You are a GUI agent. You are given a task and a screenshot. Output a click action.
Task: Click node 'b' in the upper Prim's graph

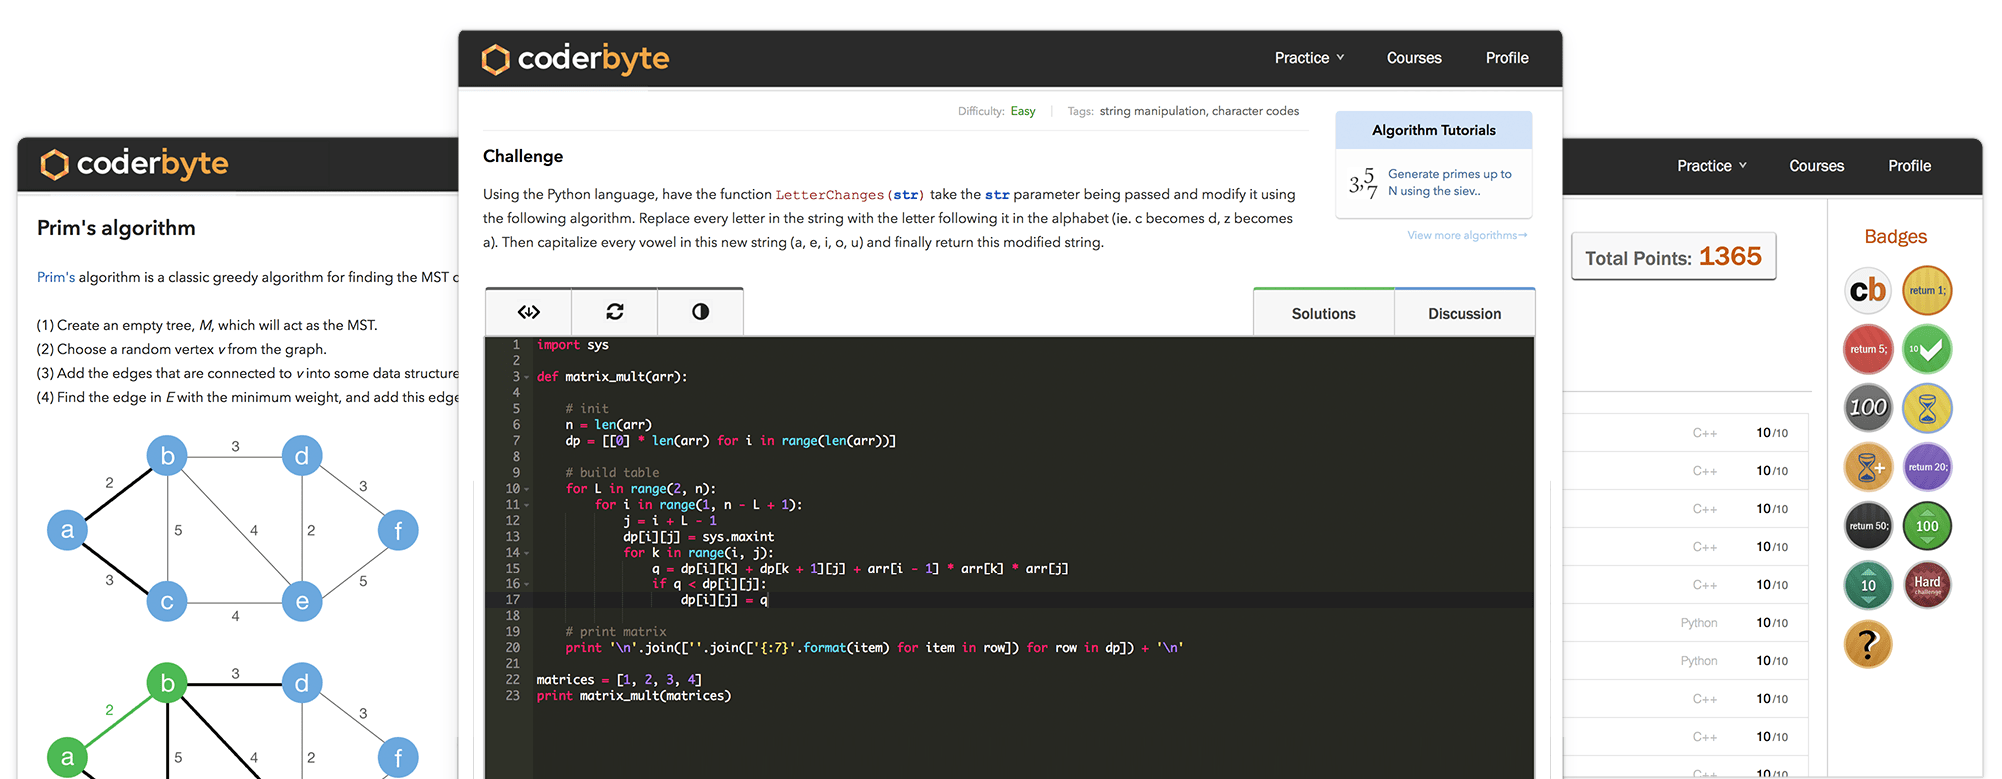coord(167,456)
